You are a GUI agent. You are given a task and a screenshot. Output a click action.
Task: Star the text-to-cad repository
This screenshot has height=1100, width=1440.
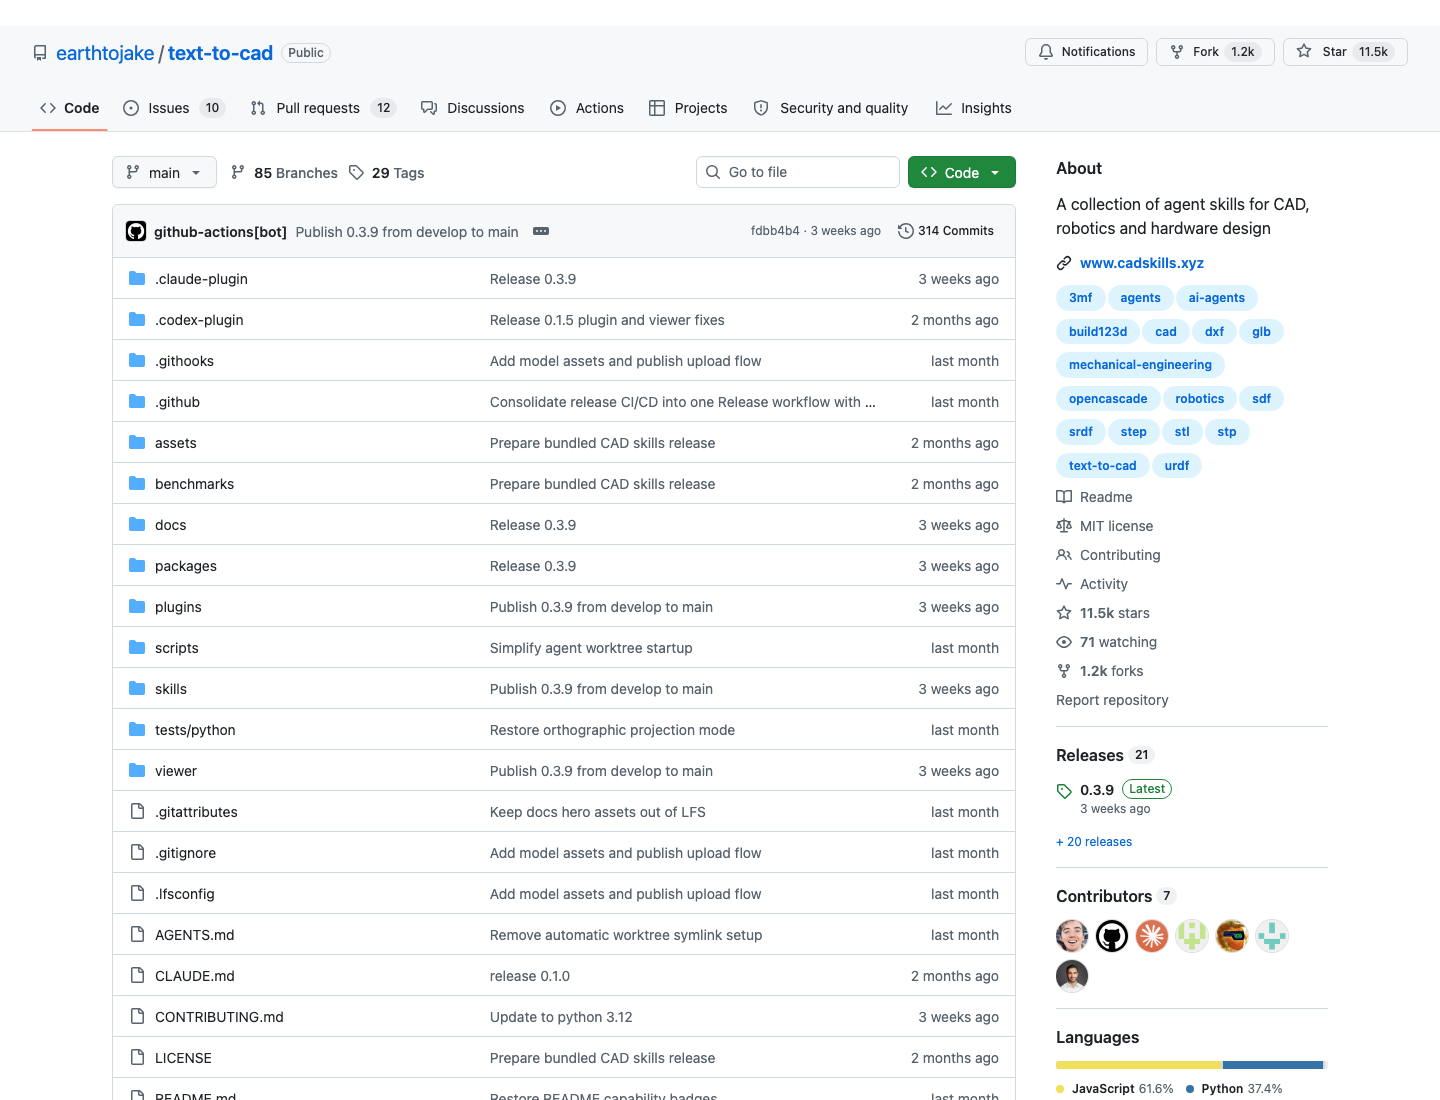(x=1345, y=52)
